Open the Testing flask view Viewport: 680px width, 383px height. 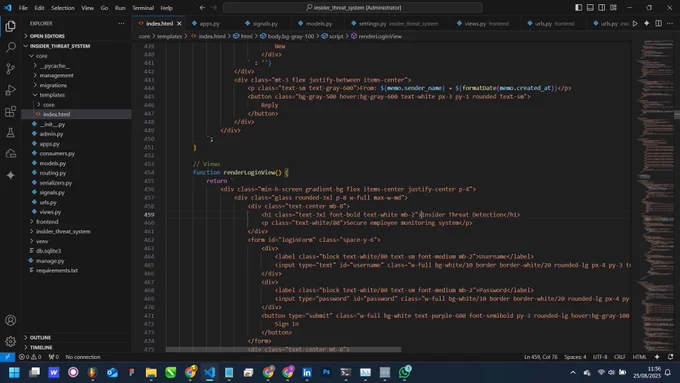coord(10,132)
